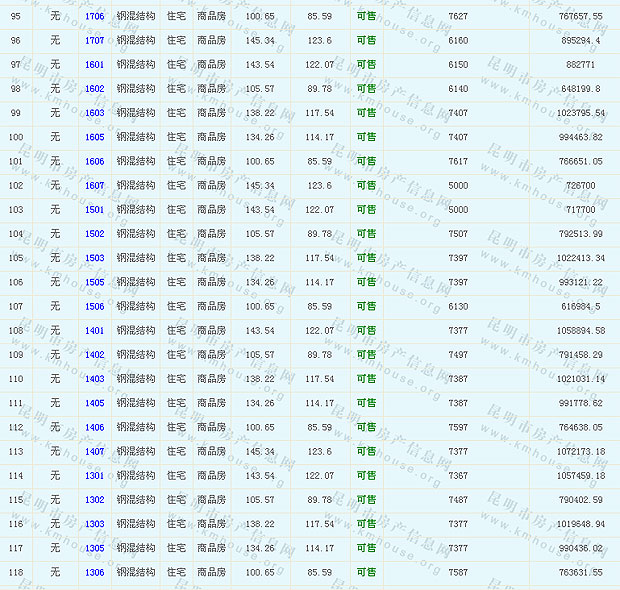Open room 1706 details link
The image size is (620, 590).
click(94, 16)
